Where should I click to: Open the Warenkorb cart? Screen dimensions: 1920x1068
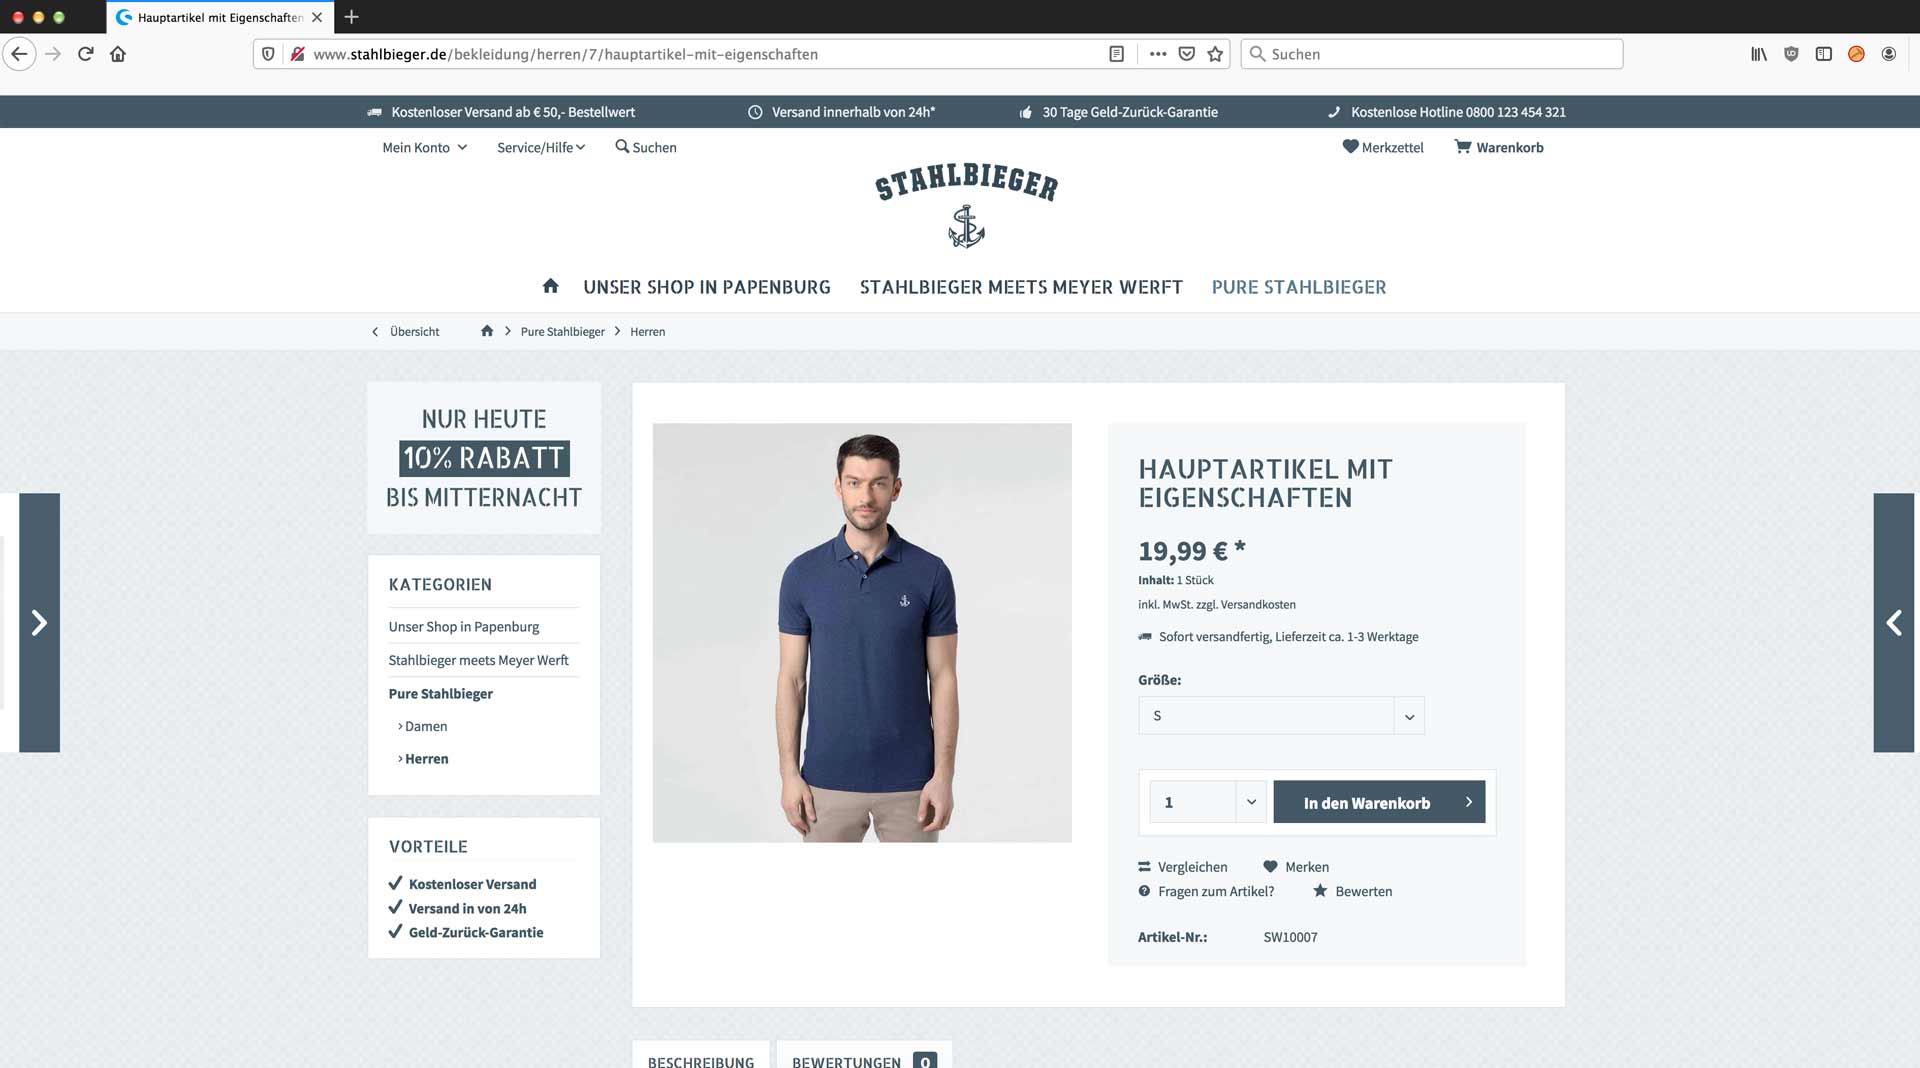pyautogui.click(x=1499, y=147)
